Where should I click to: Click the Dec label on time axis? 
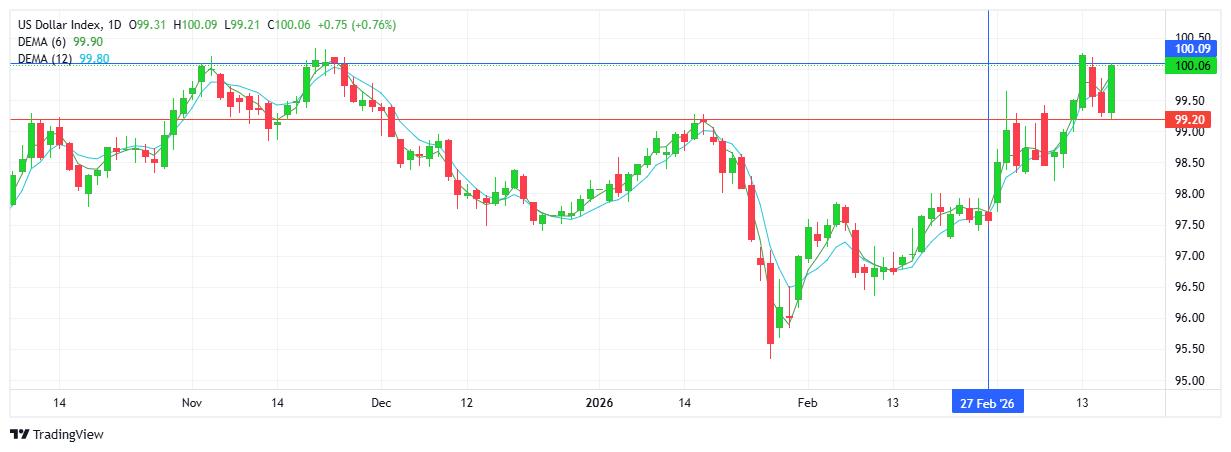(380, 402)
